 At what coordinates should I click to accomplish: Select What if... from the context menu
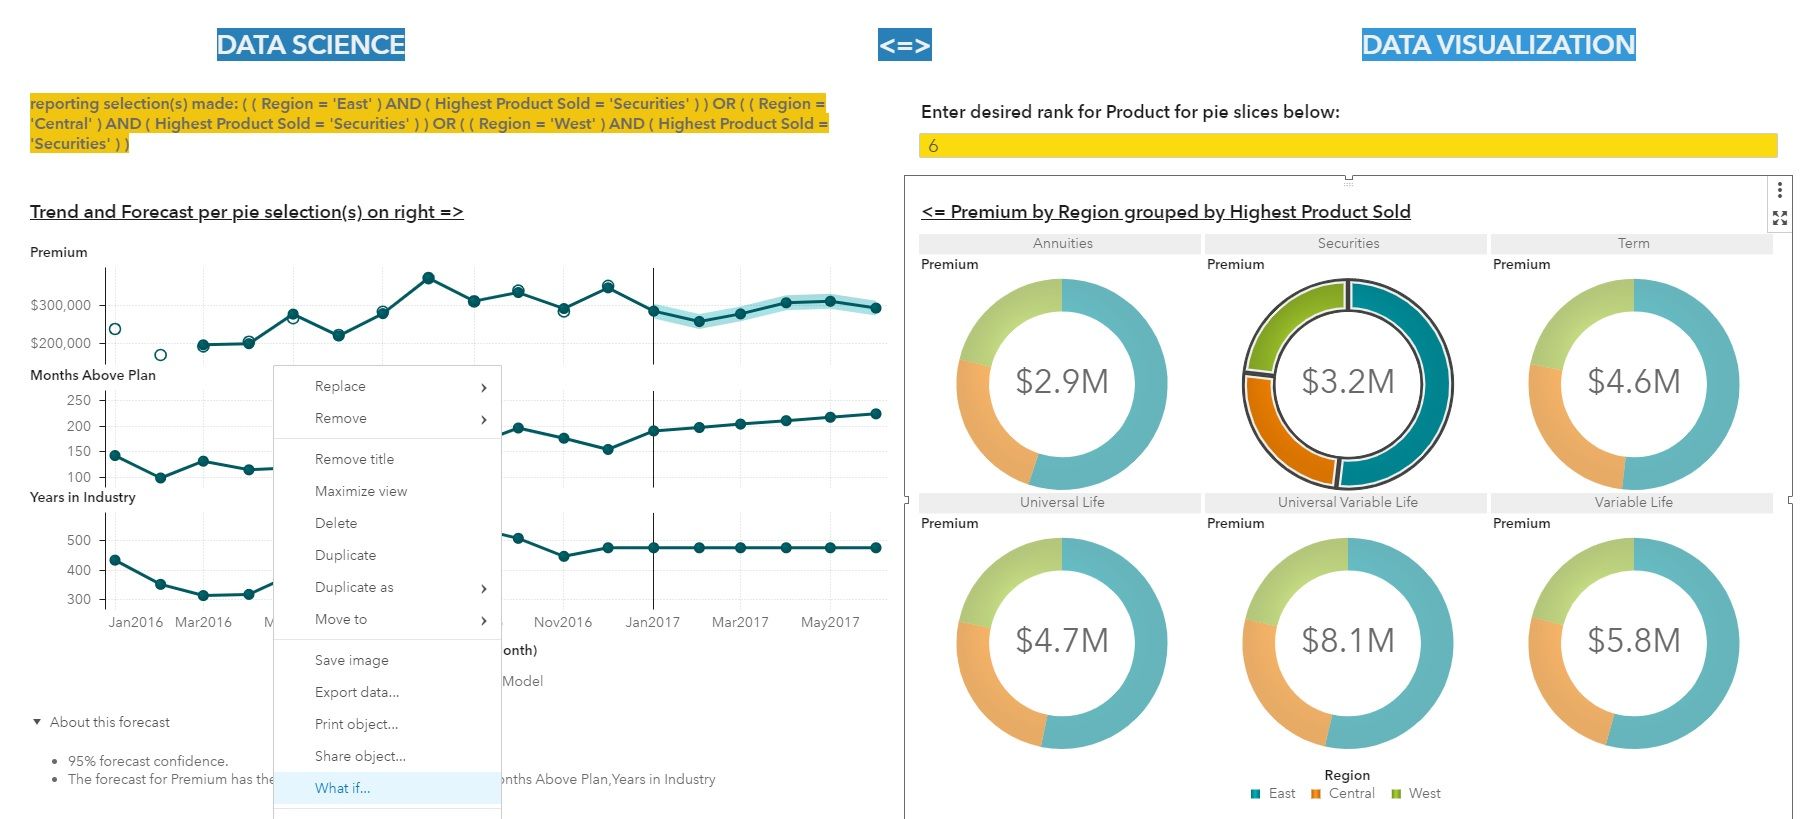tap(342, 788)
